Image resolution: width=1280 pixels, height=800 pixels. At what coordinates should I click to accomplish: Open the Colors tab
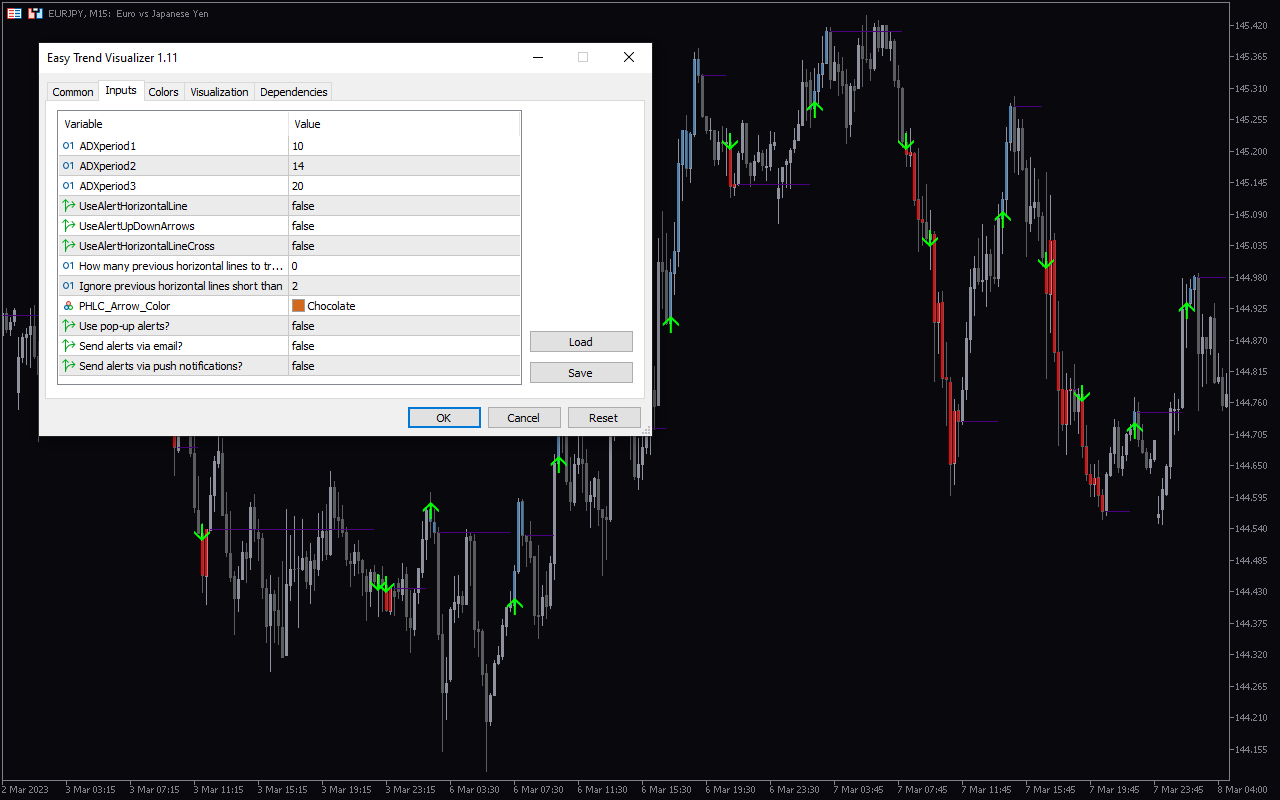[163, 92]
